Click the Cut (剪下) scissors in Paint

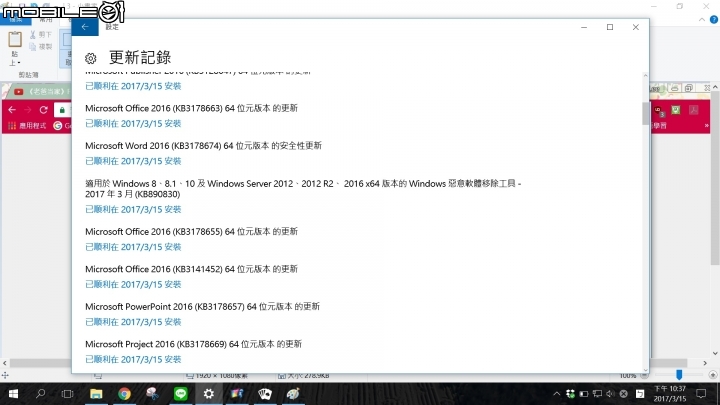(33, 34)
